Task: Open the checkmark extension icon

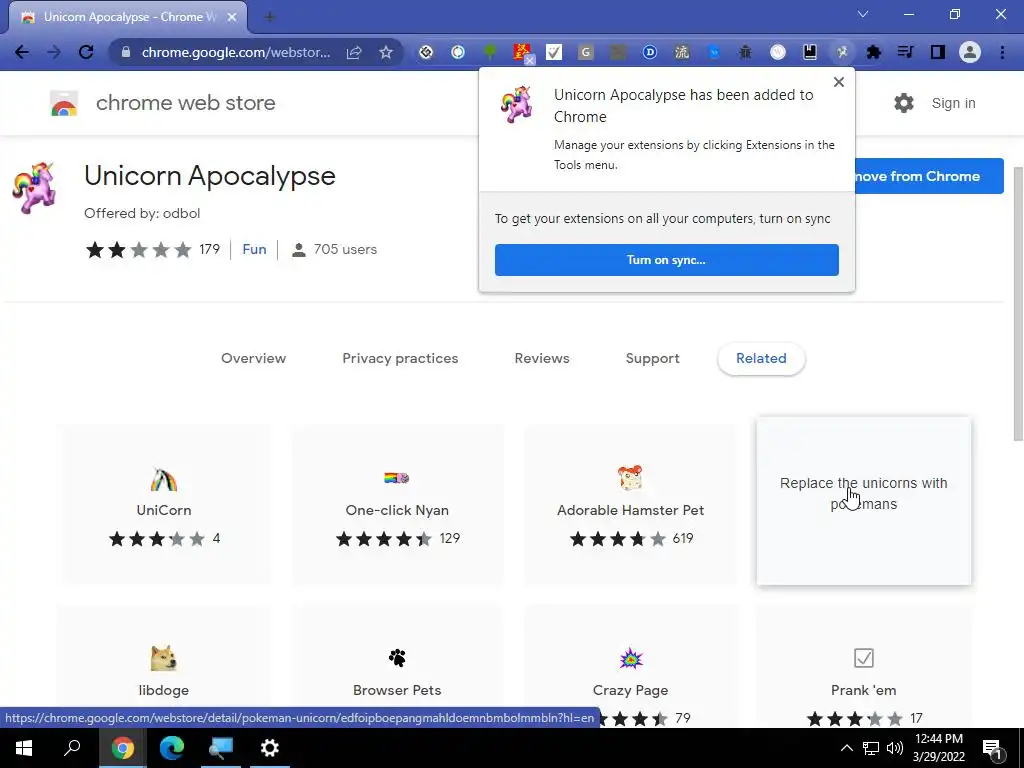Action: tap(554, 52)
